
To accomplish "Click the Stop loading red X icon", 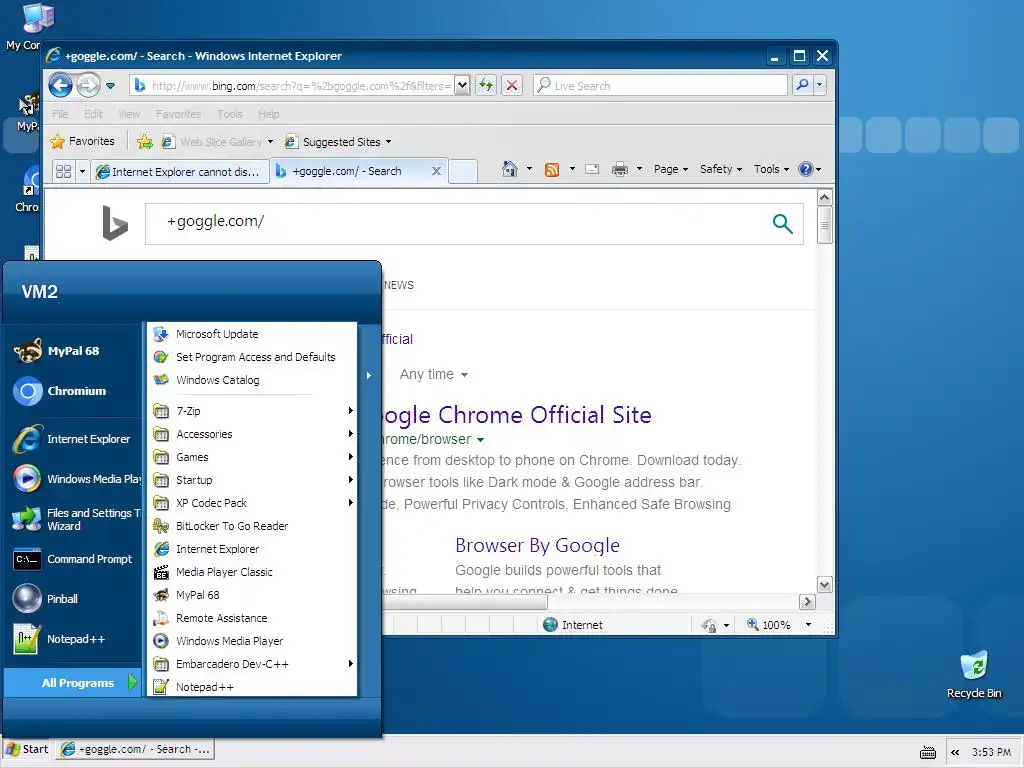I will click(x=512, y=85).
